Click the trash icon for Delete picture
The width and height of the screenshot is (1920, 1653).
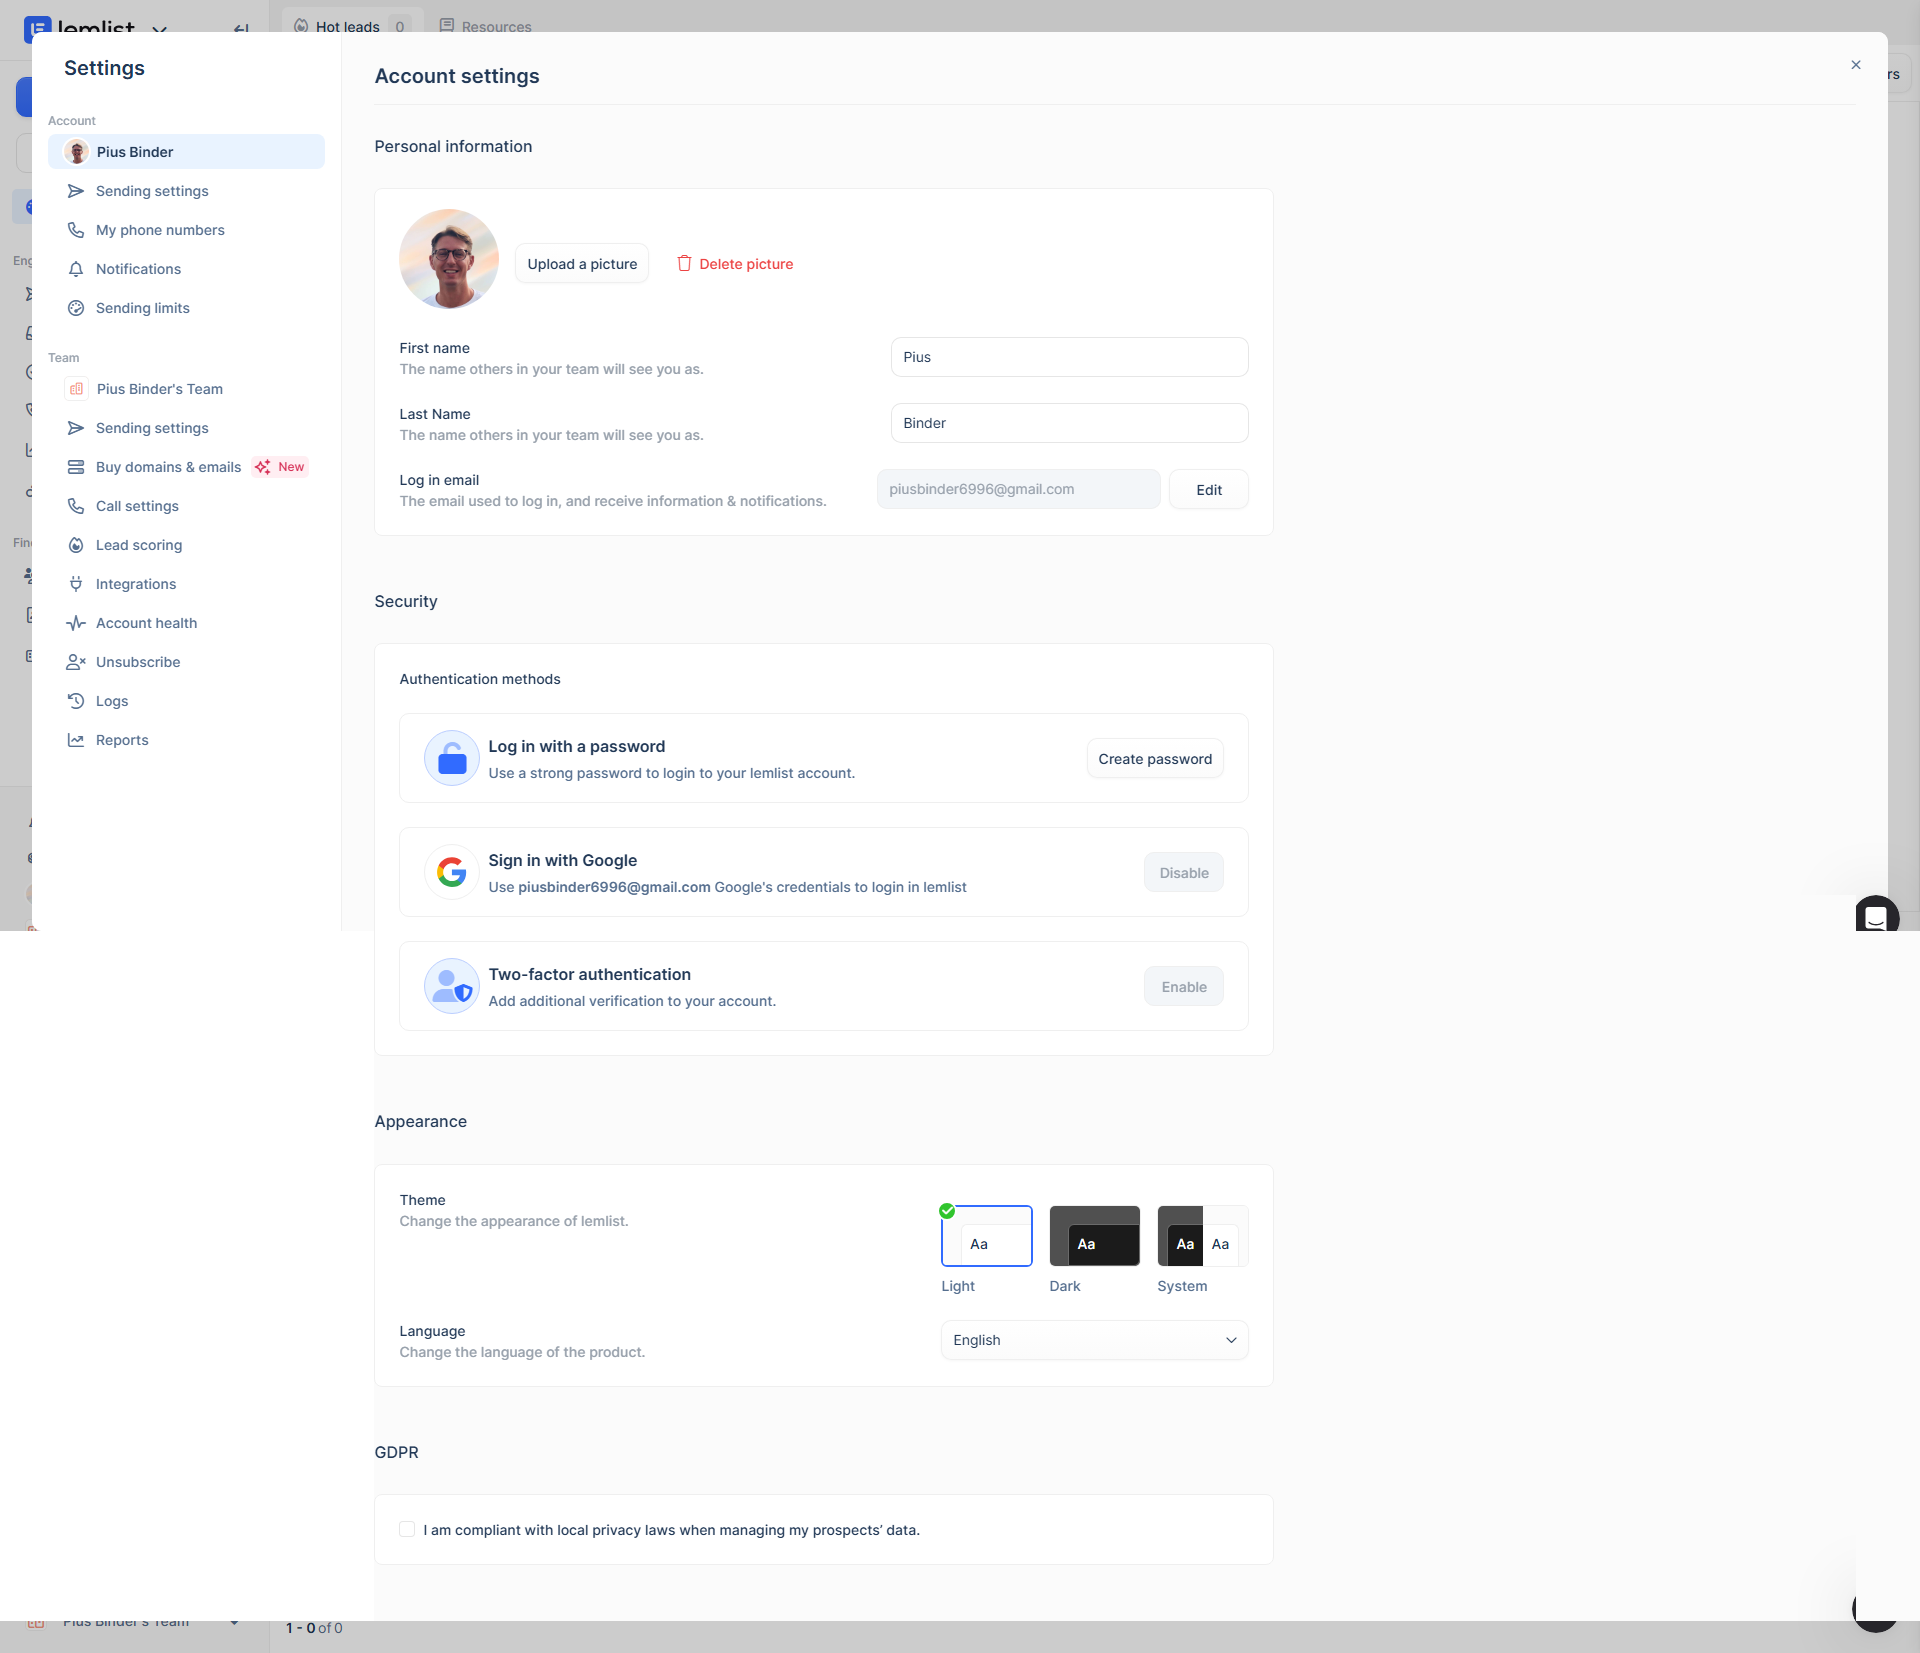(x=684, y=264)
